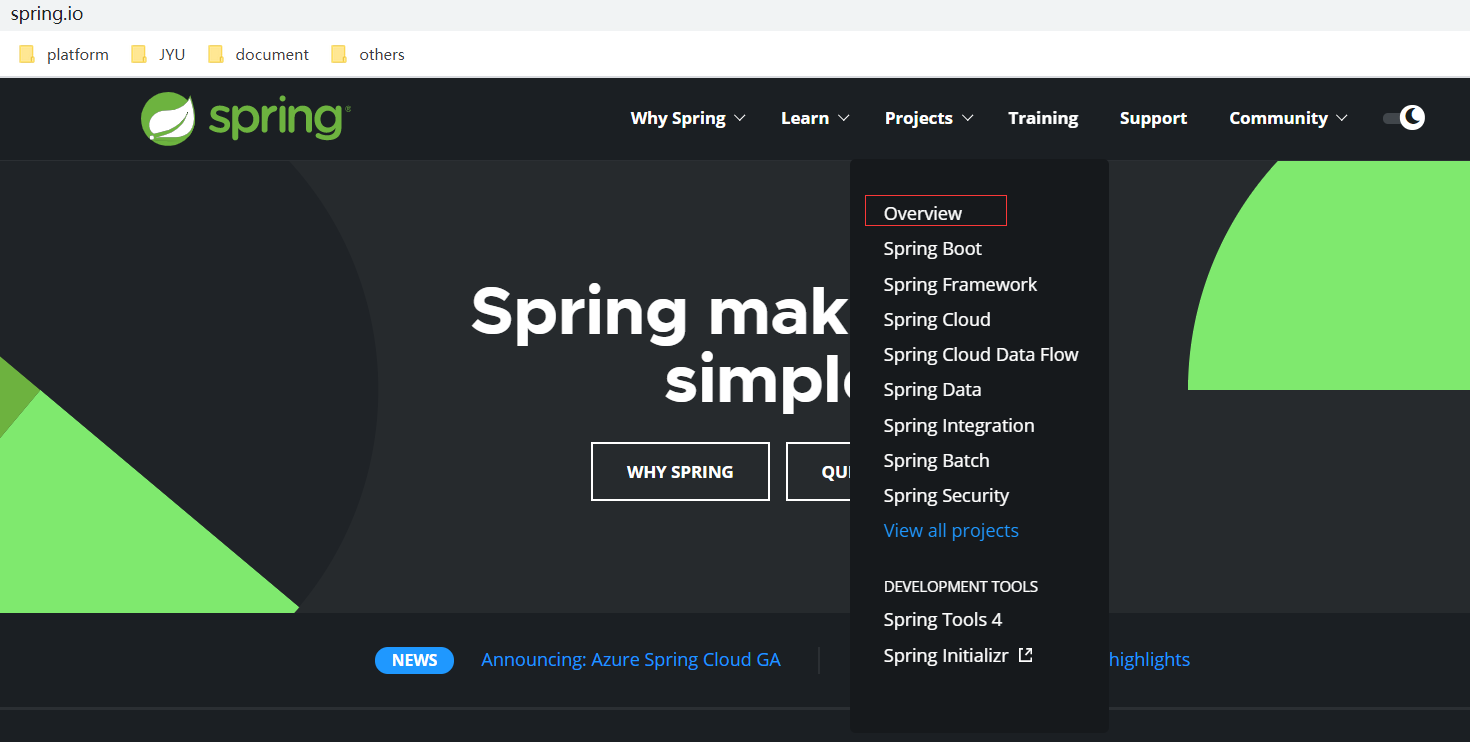
Task: Click the spring.io address bar text
Action: pos(47,14)
